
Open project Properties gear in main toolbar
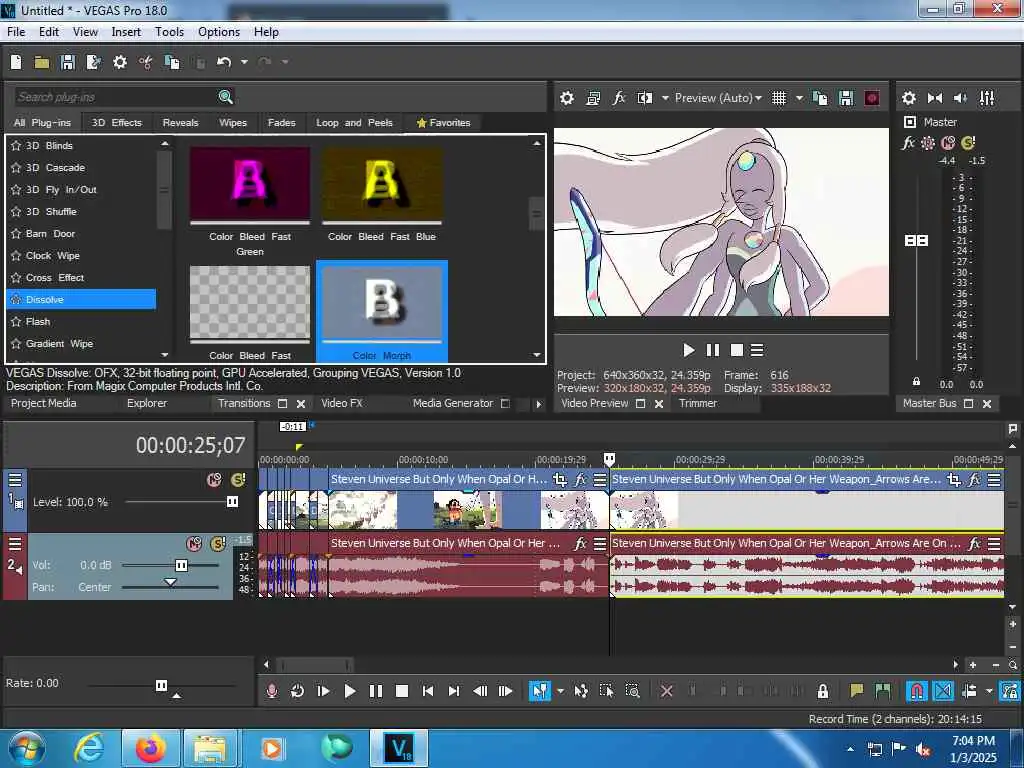click(x=120, y=62)
